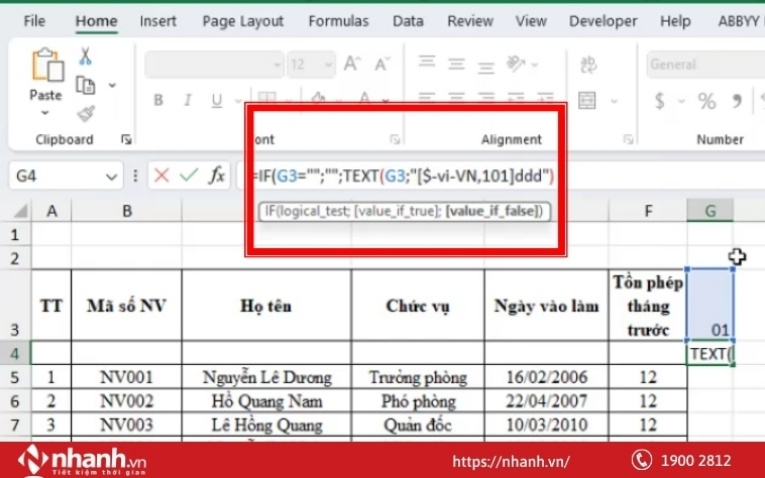
Task: Select column G header
Action: (x=710, y=211)
